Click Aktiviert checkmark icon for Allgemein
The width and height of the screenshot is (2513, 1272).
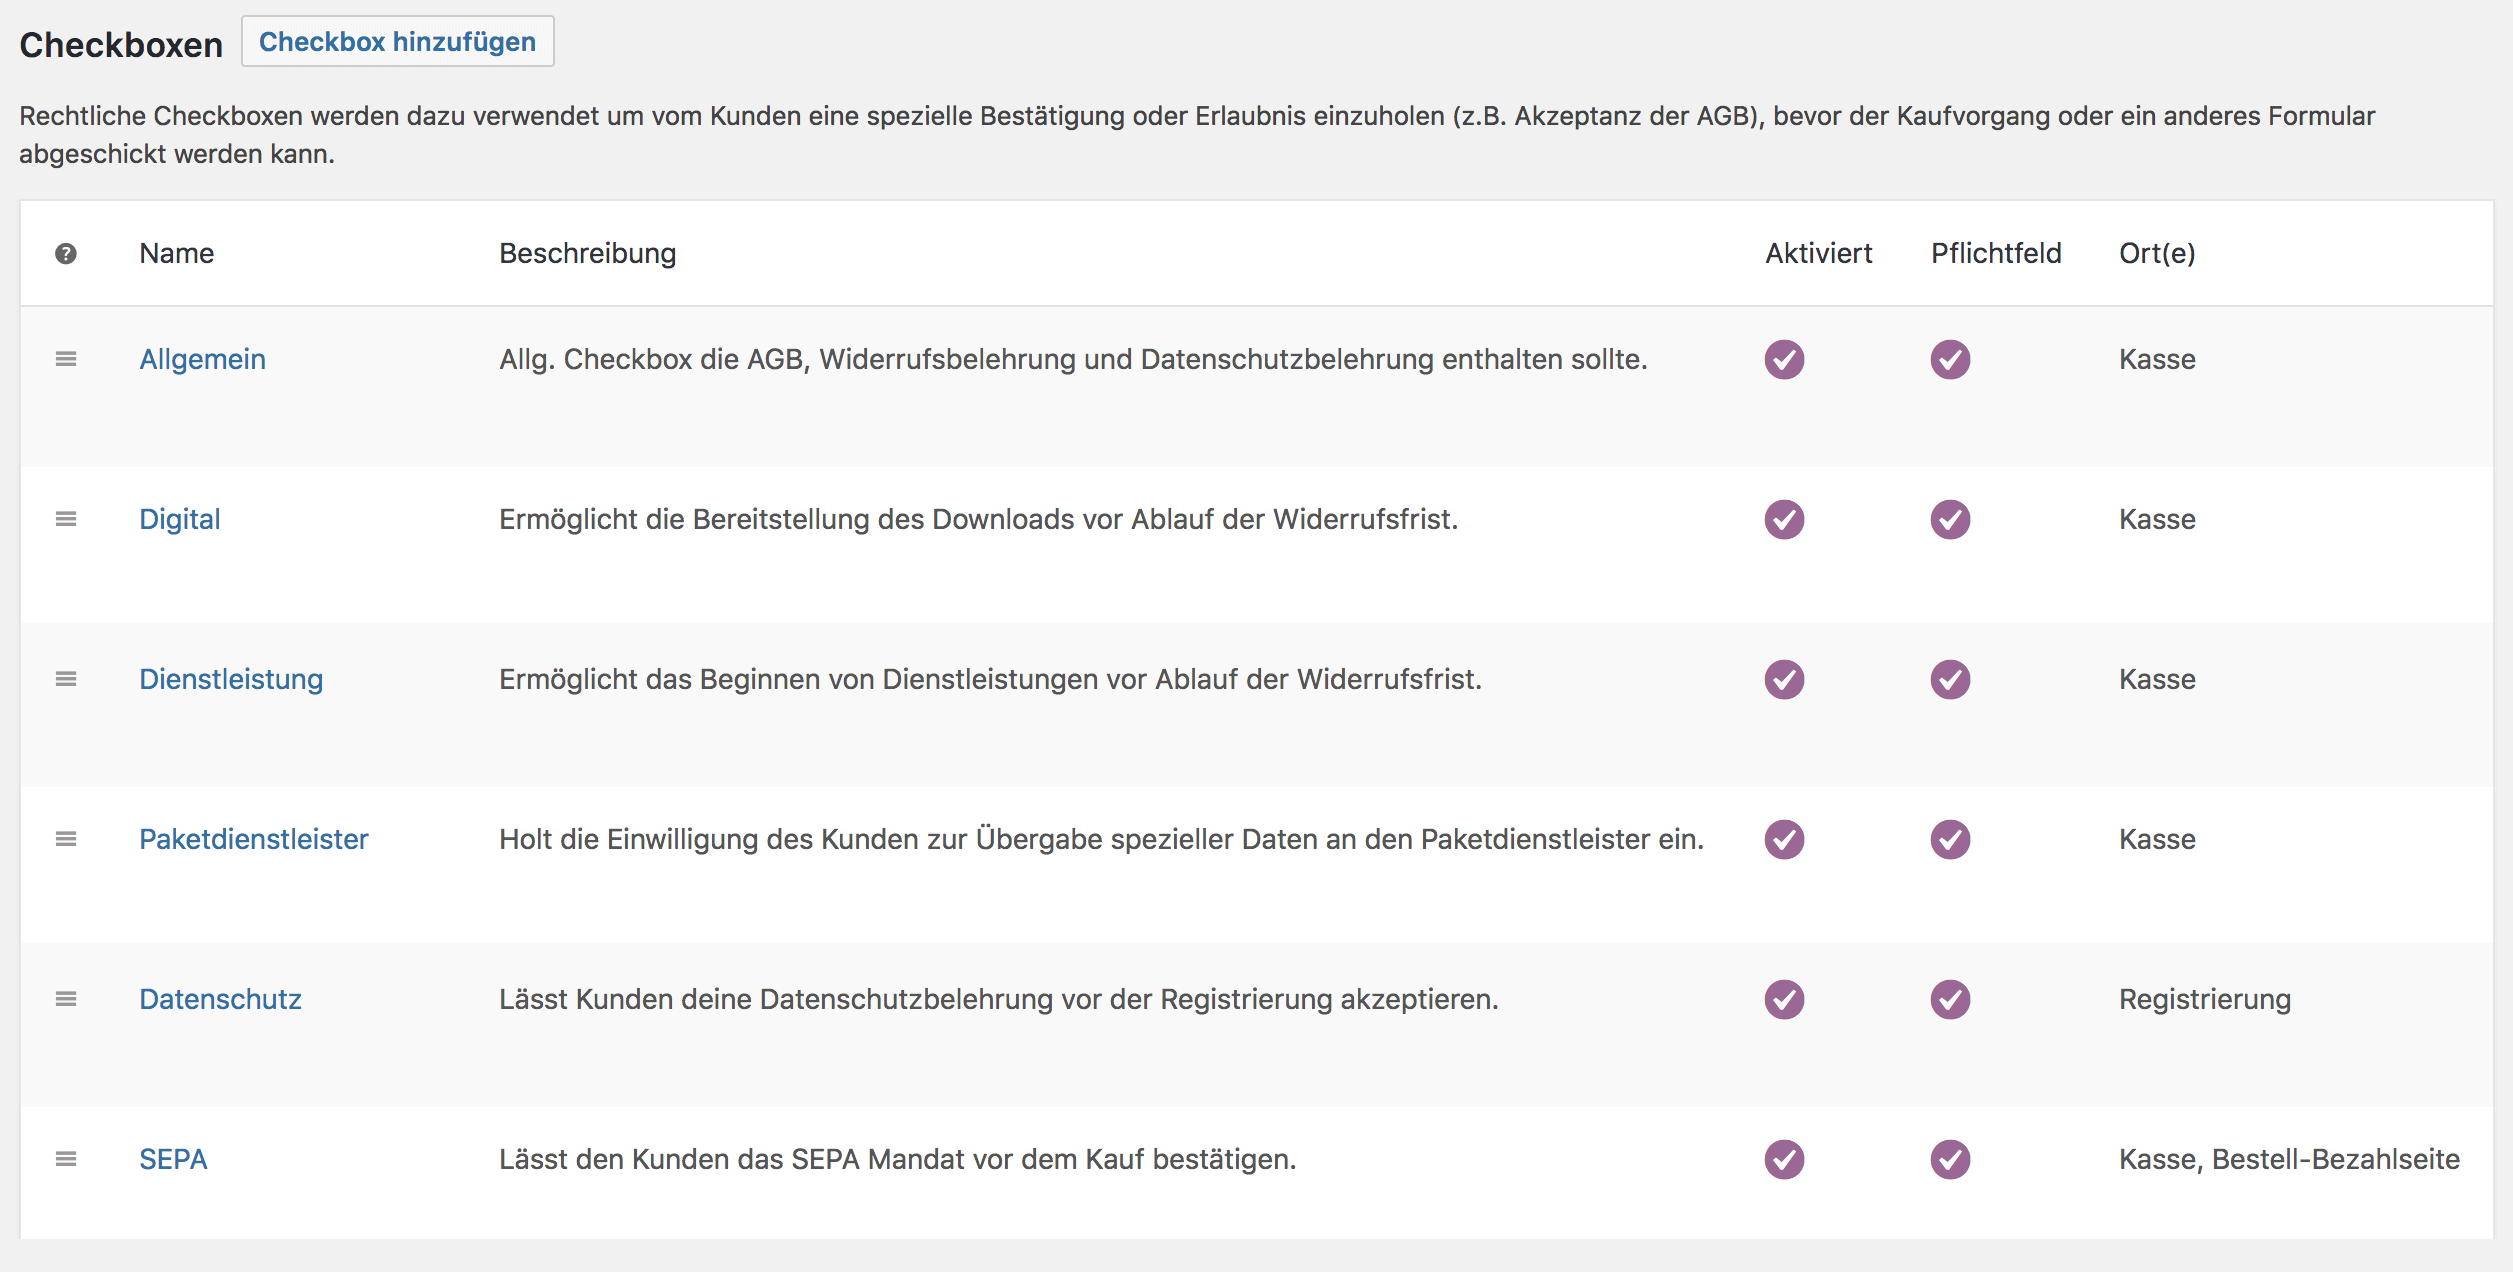pos(1784,360)
